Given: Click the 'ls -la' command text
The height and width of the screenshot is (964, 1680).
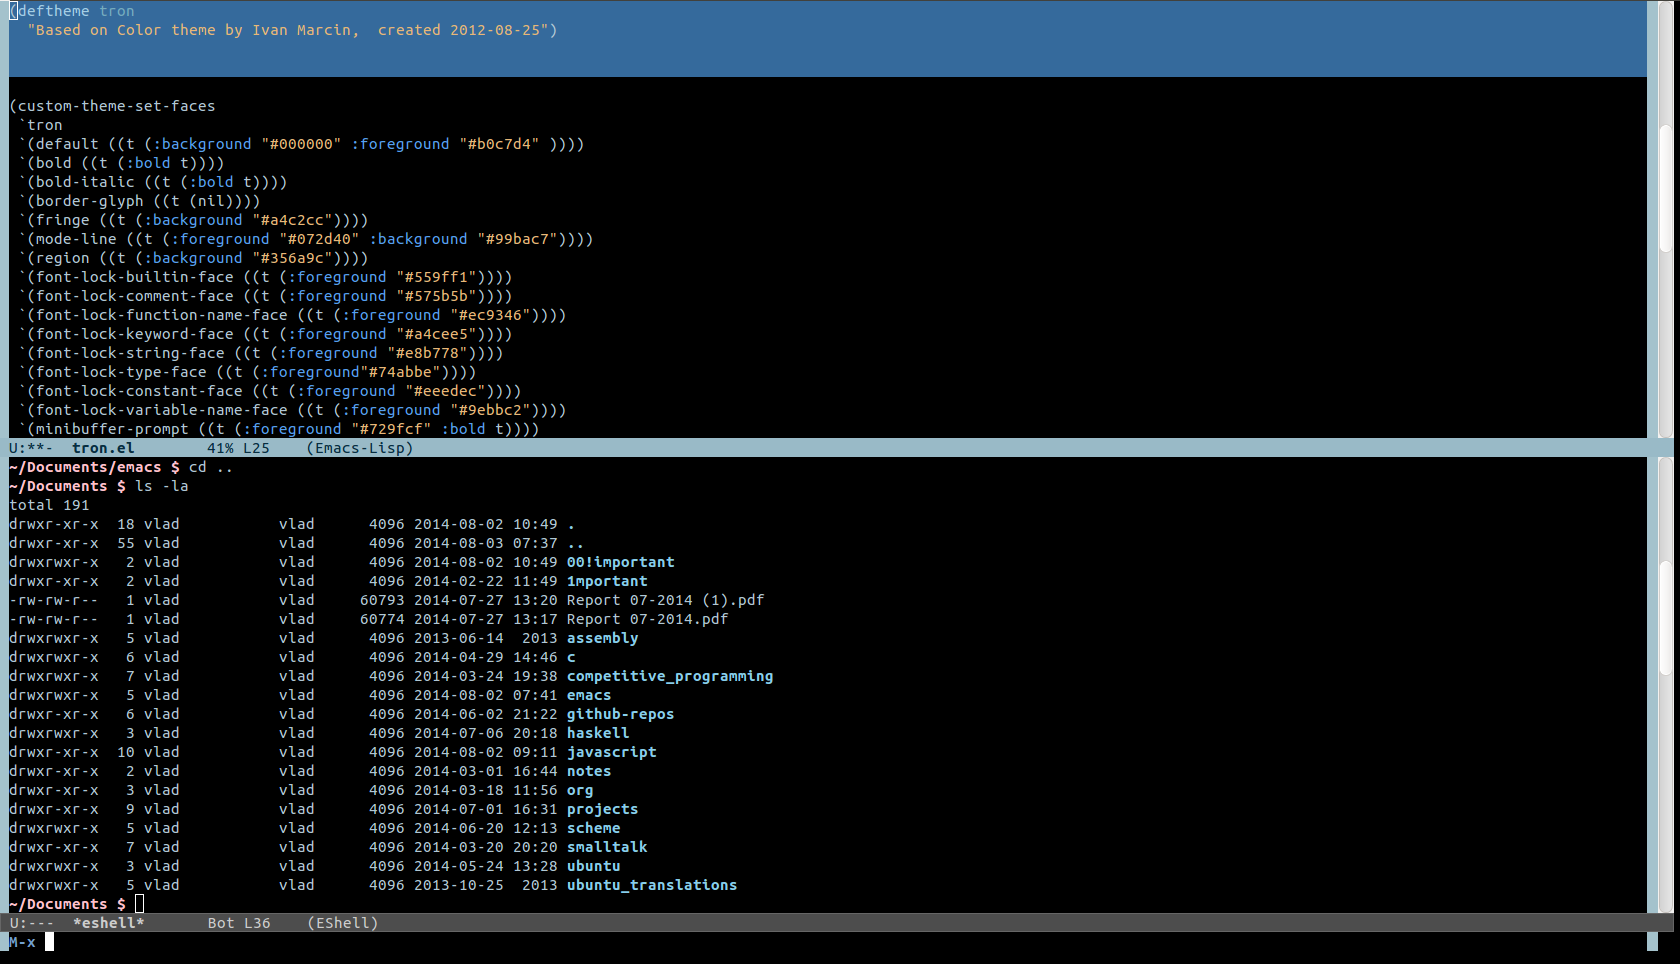Looking at the screenshot, I should [162, 486].
